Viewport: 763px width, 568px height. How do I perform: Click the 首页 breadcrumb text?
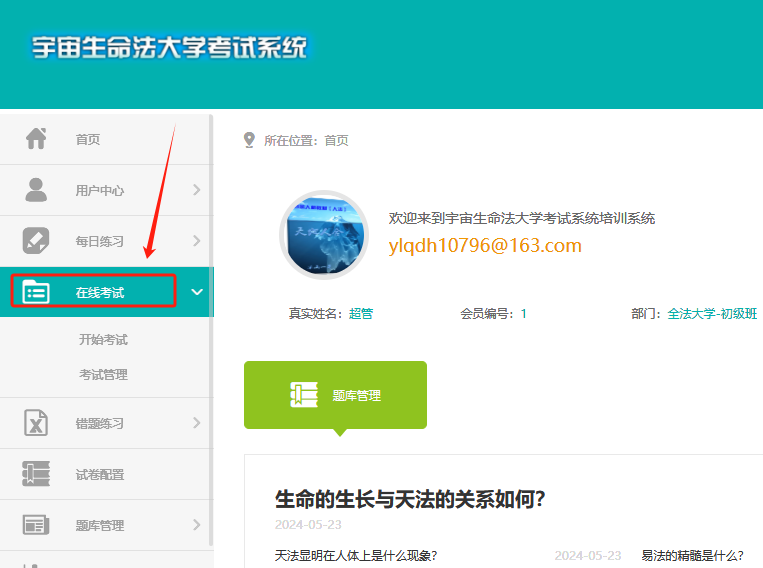(x=337, y=141)
